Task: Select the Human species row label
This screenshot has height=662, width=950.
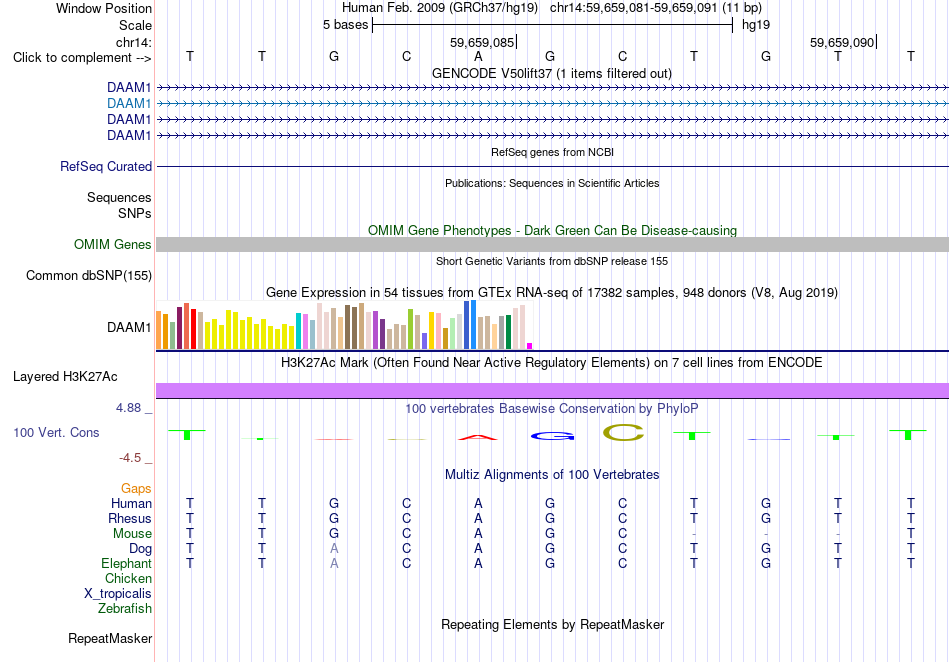Action: pyautogui.click(x=131, y=503)
